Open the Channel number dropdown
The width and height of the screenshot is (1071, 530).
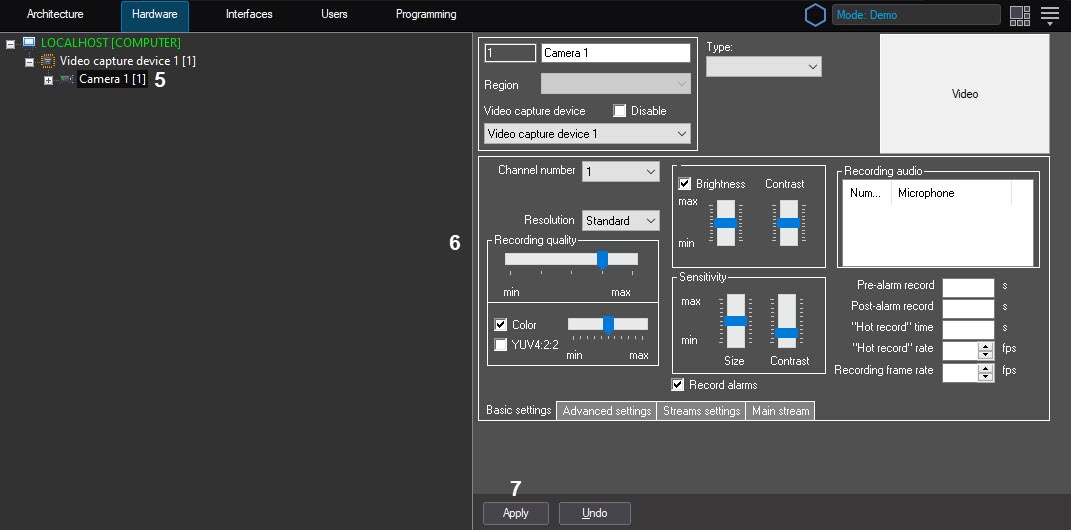[620, 172]
